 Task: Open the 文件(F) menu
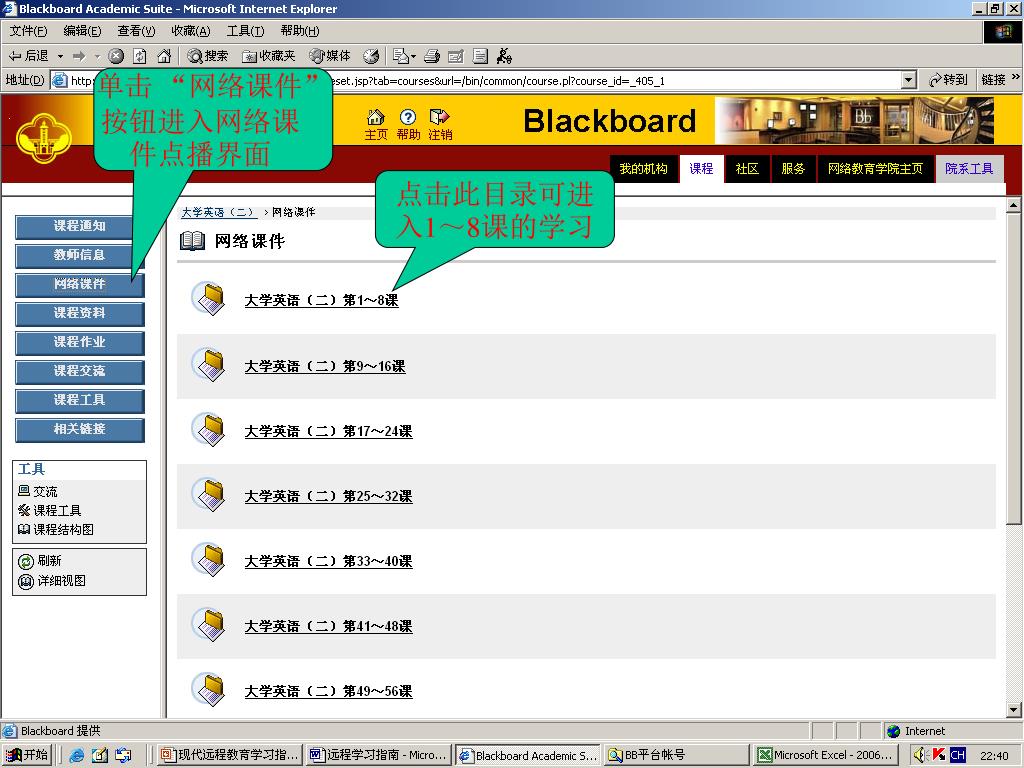[x=28, y=31]
